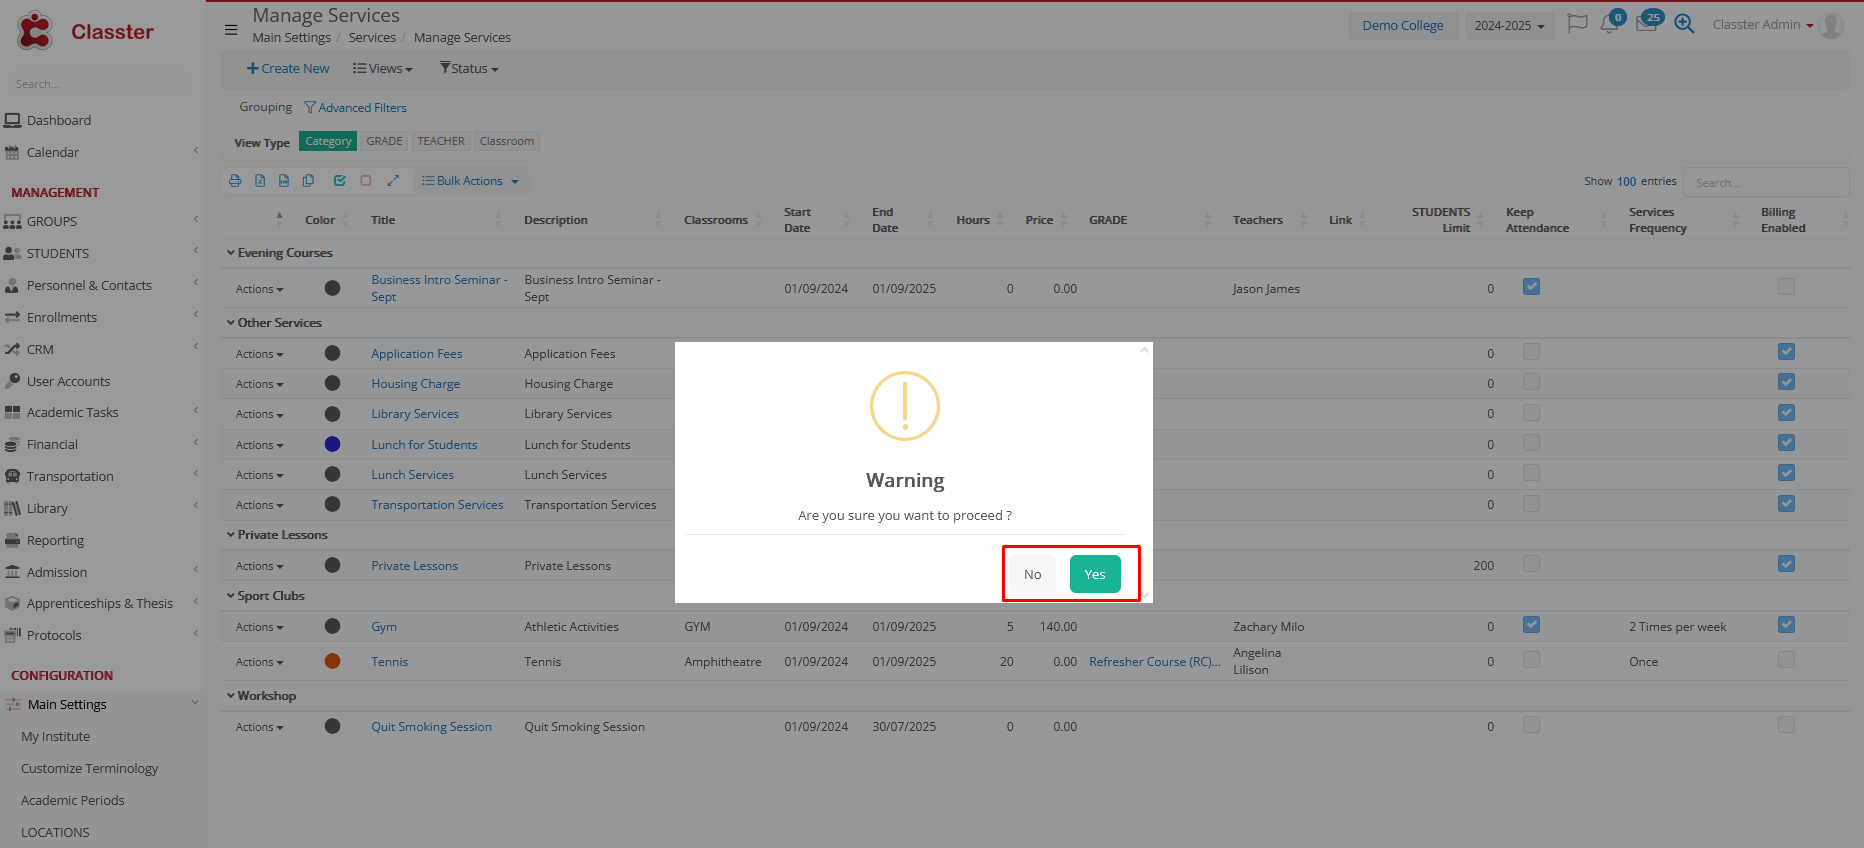Click the copy table icon

(x=309, y=181)
